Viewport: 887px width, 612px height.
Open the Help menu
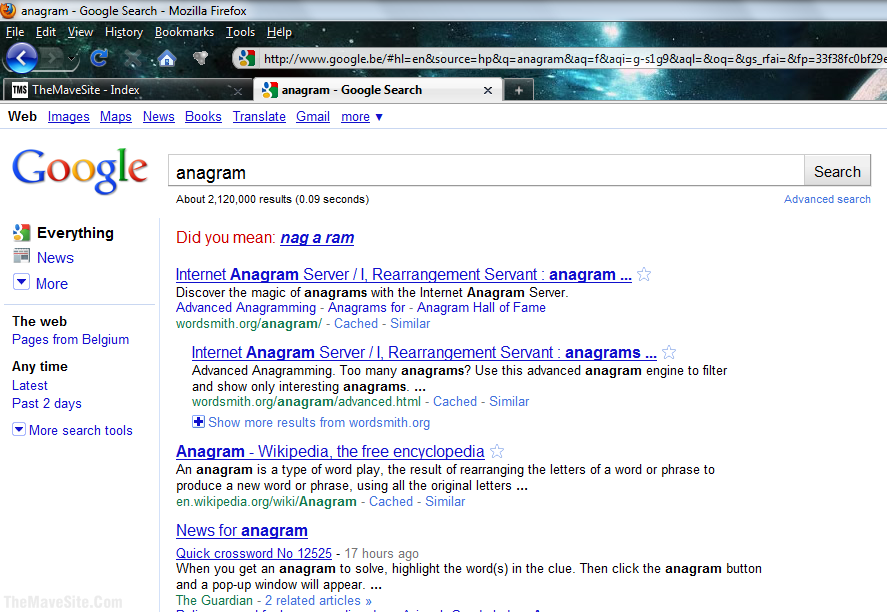click(279, 32)
